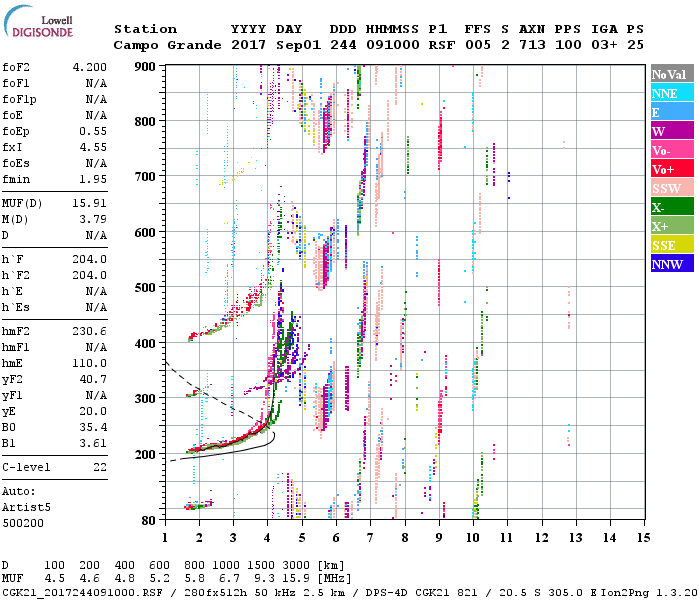Select the X- dark green legend swatch
This screenshot has height=600, width=700.
[672, 207]
